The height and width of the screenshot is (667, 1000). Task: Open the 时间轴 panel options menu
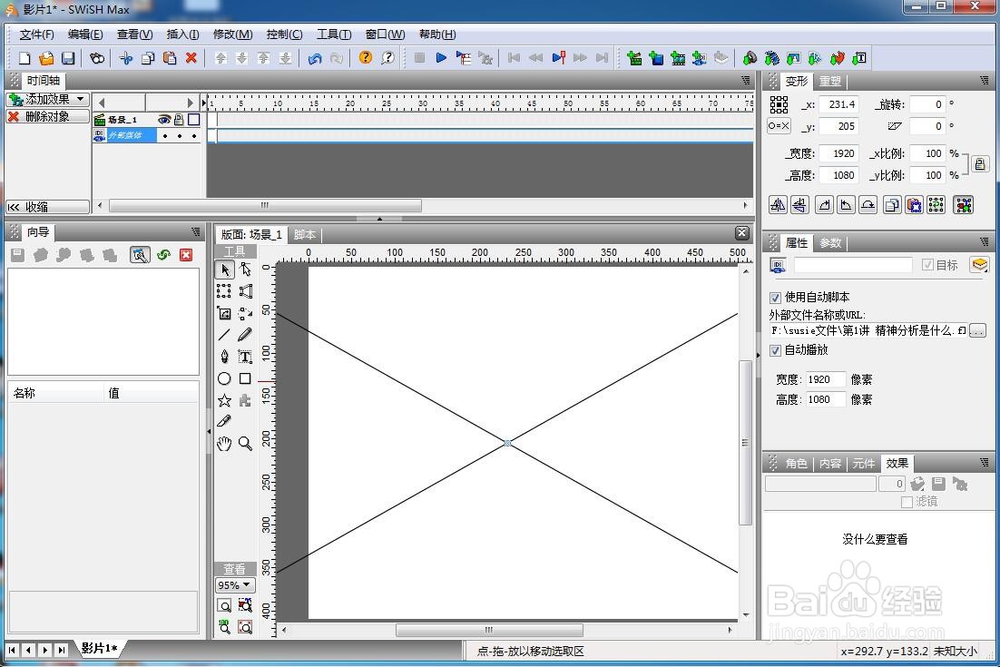(746, 80)
